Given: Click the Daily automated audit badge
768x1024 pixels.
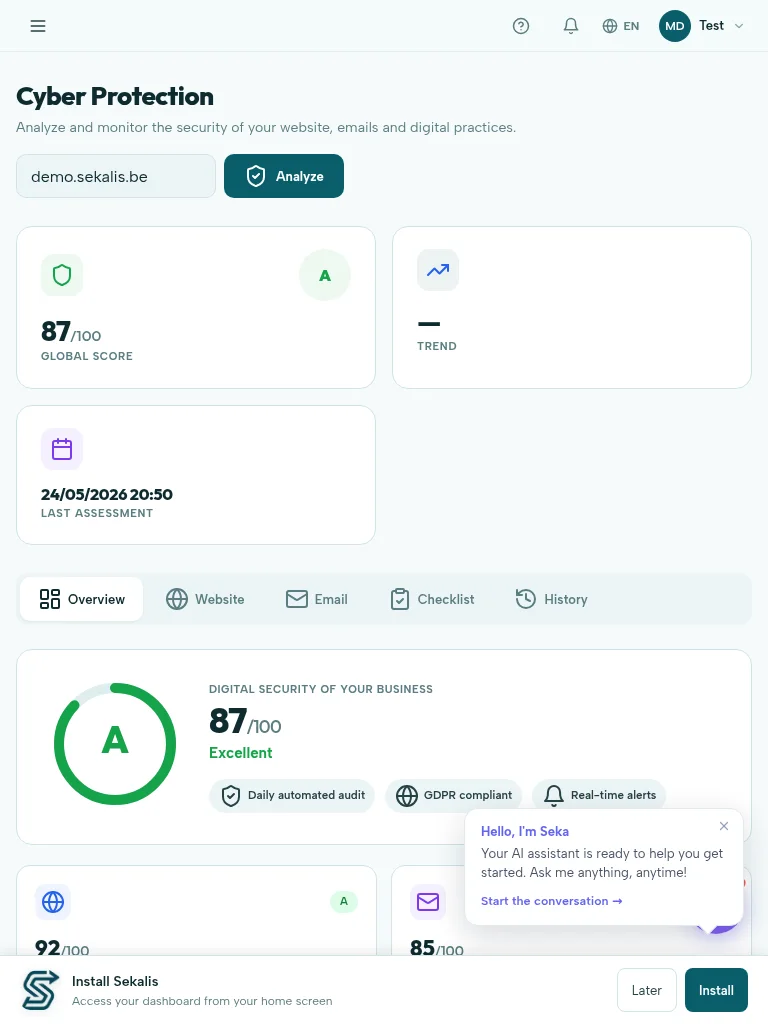Looking at the screenshot, I should pyautogui.click(x=292, y=795).
